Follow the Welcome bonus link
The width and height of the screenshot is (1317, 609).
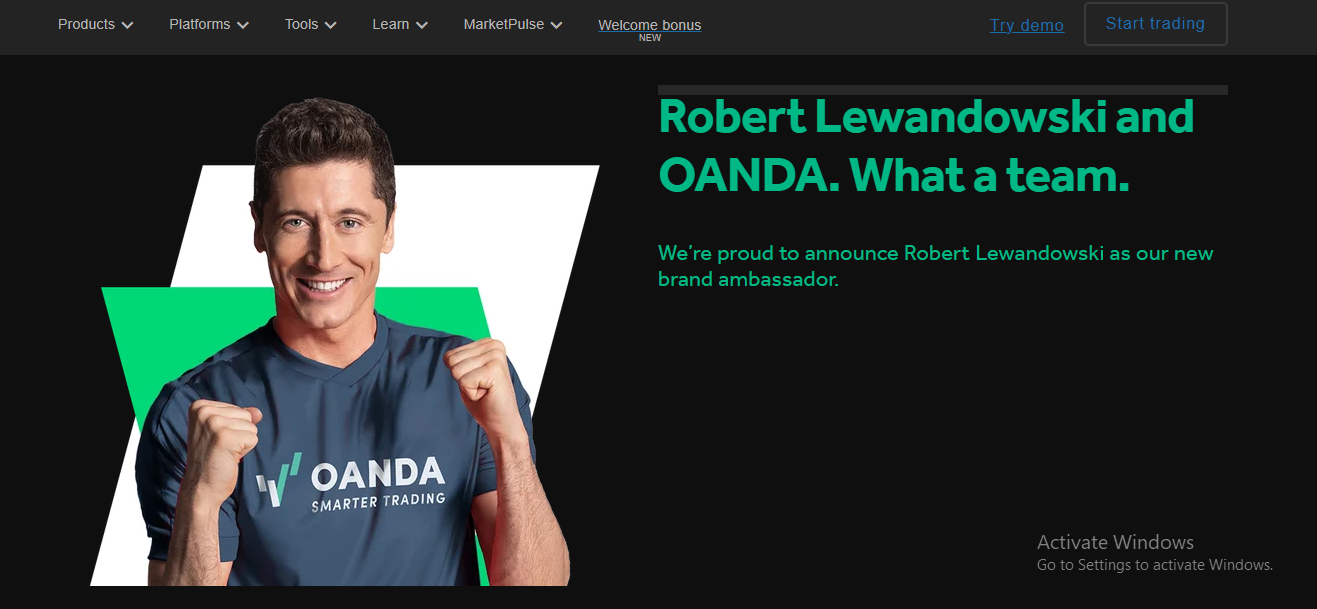pos(650,25)
